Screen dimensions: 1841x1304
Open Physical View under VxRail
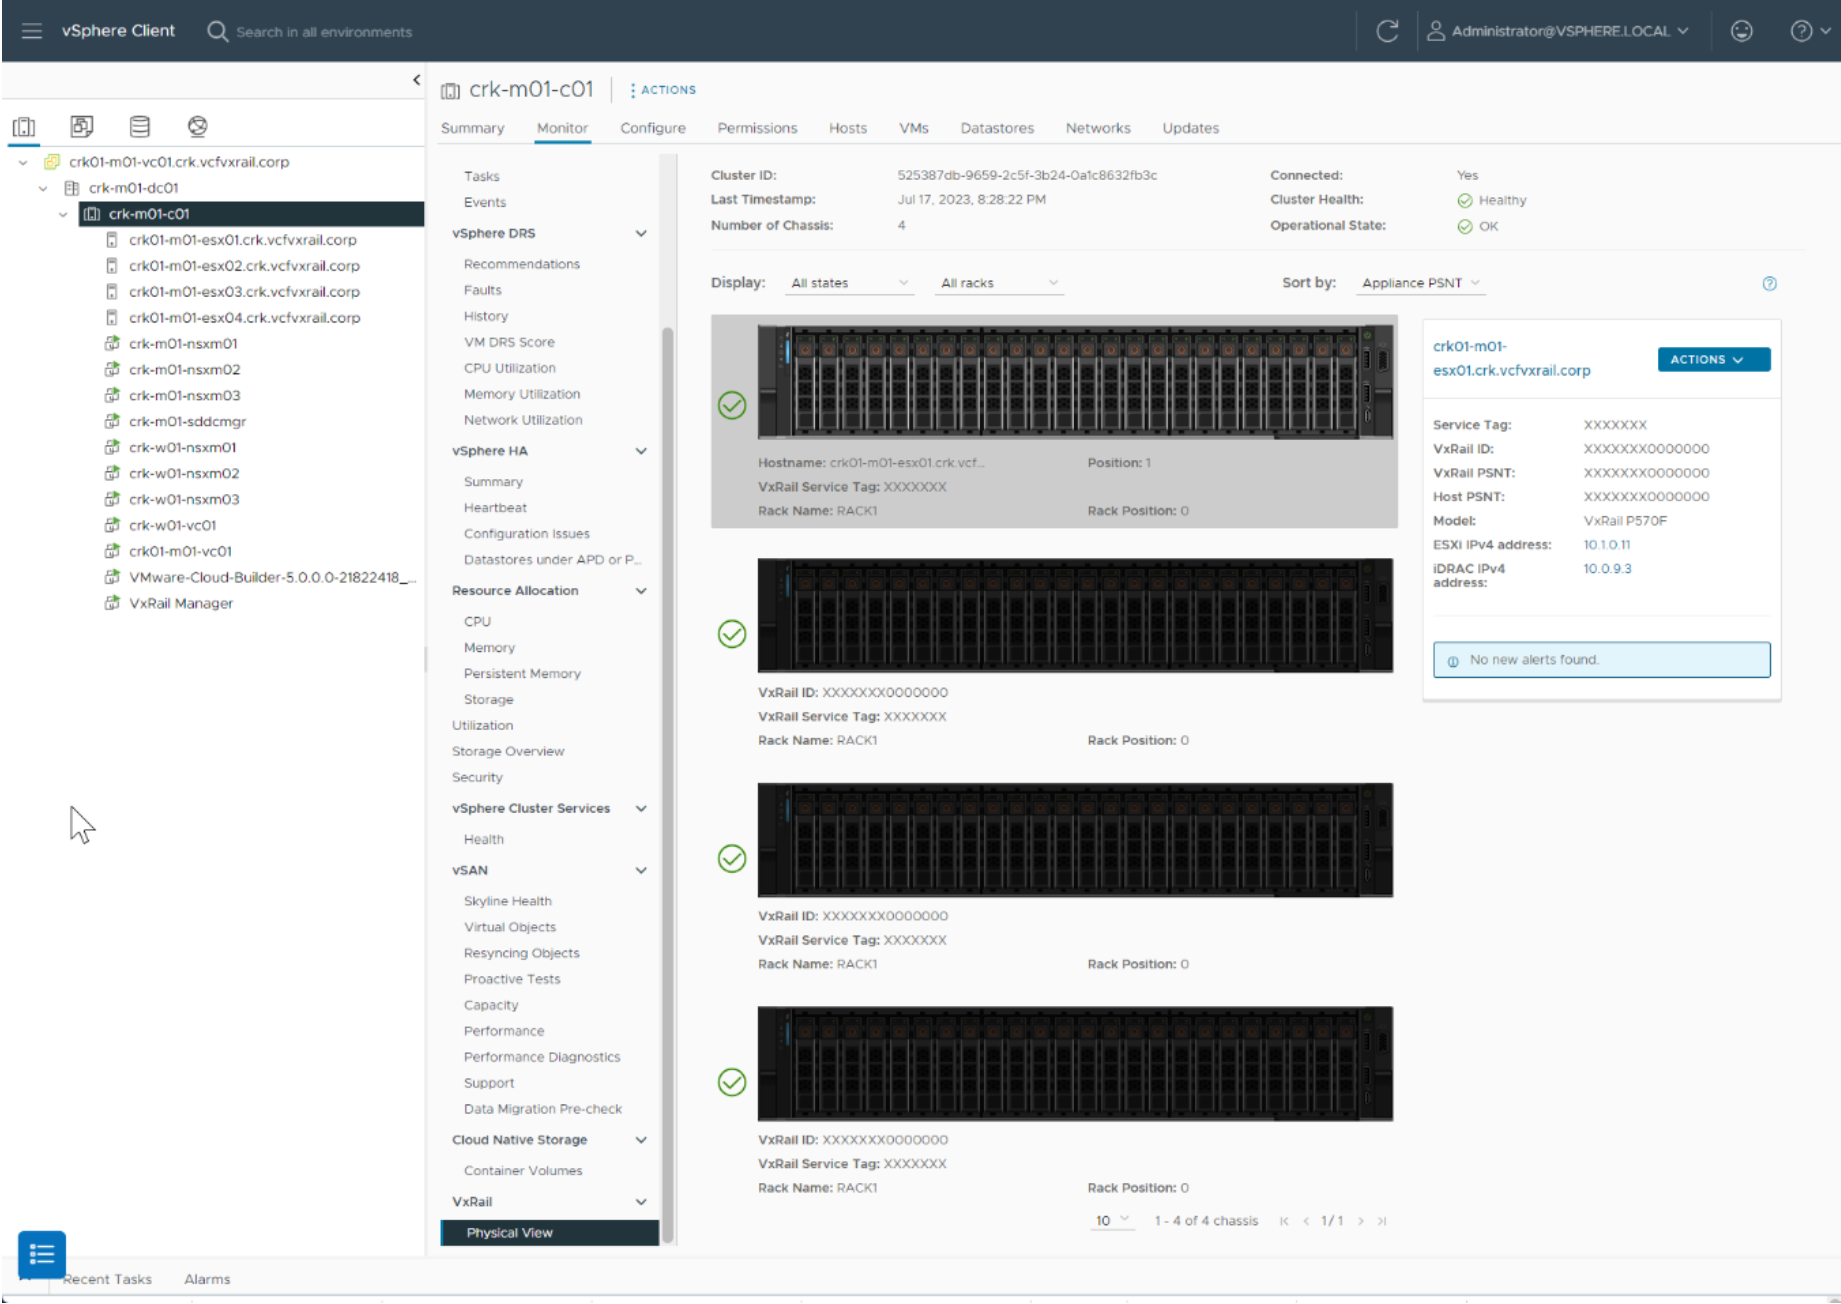pyautogui.click(x=550, y=1233)
